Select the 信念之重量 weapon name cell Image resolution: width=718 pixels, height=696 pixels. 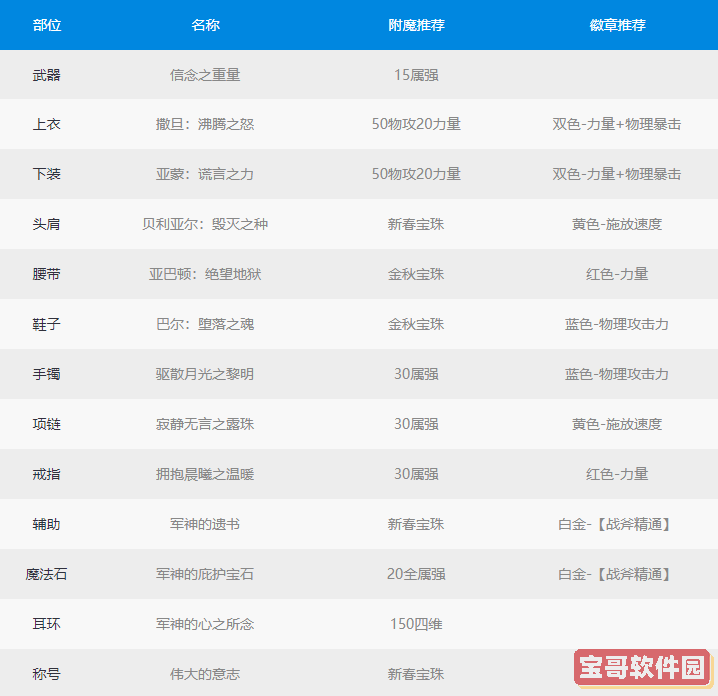coord(205,75)
